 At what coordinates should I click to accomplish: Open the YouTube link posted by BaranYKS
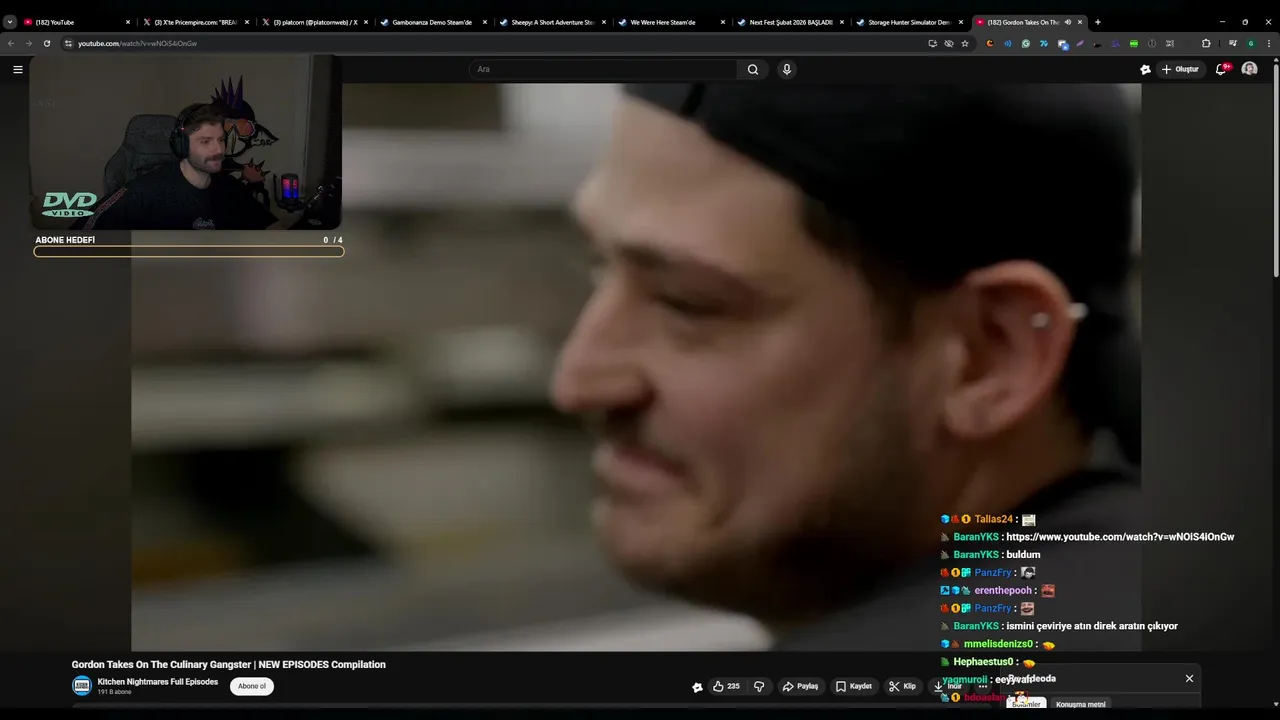[1120, 537]
